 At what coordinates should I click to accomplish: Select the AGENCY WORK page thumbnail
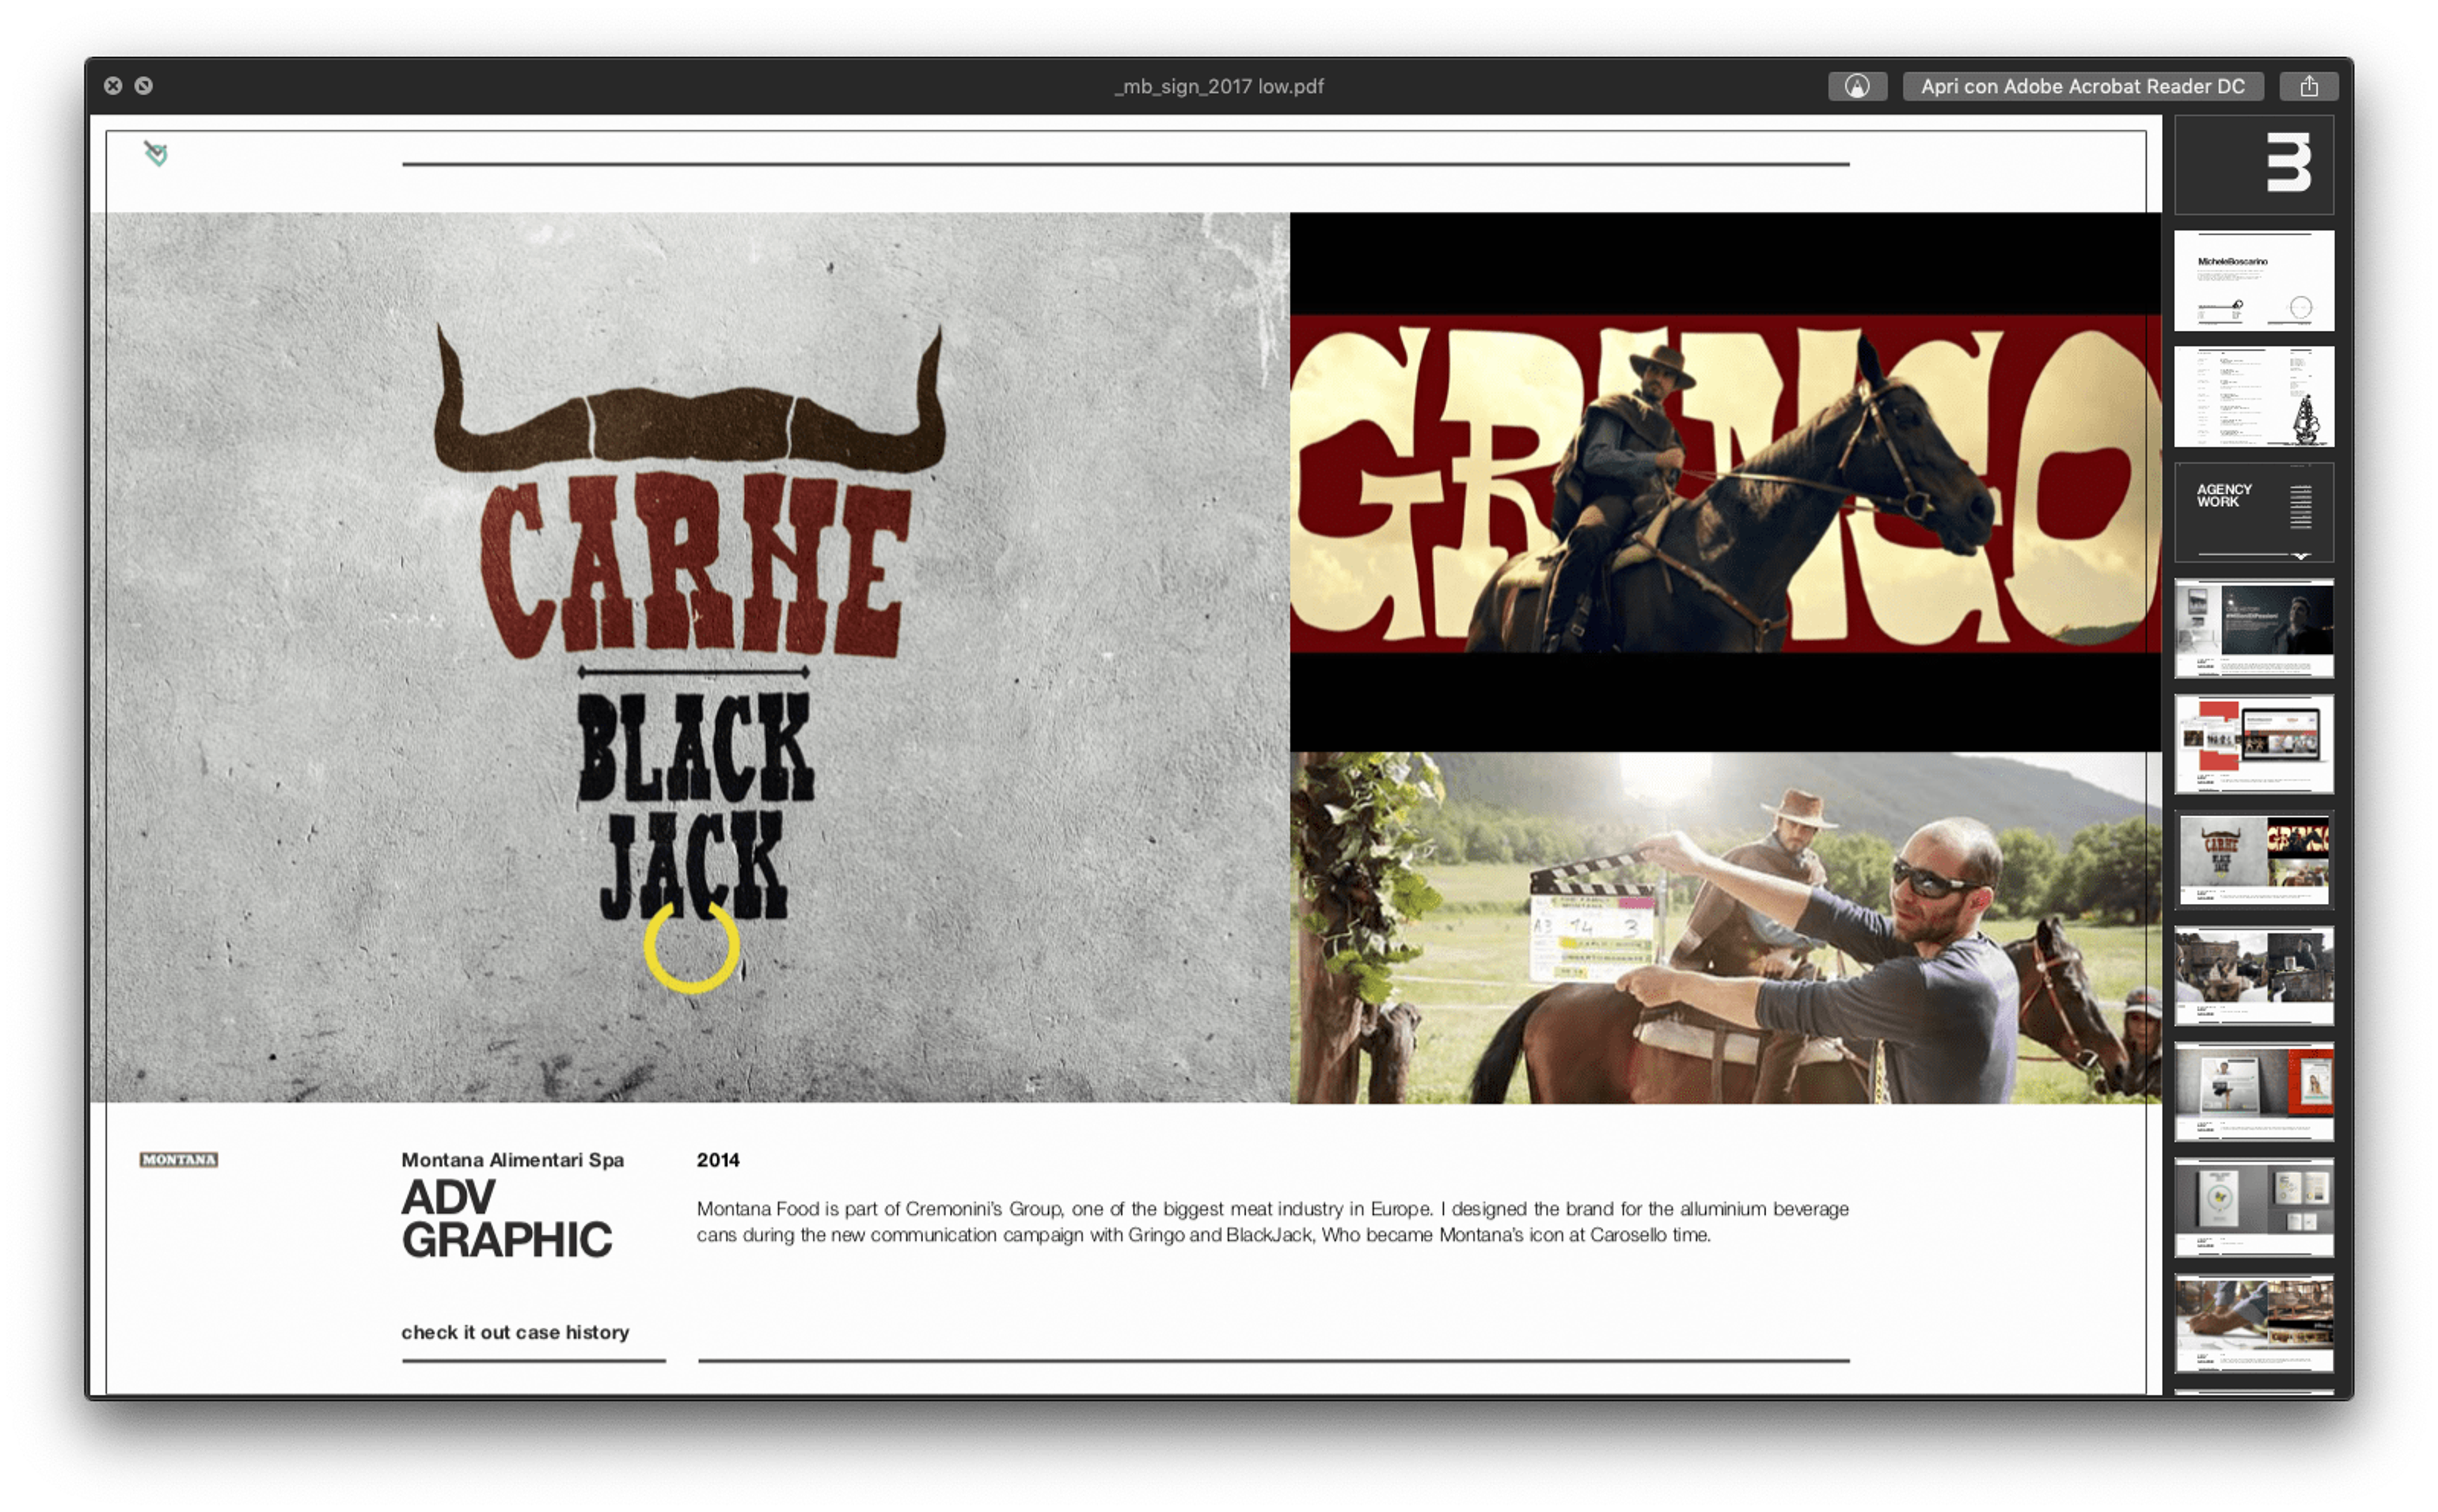point(2254,512)
